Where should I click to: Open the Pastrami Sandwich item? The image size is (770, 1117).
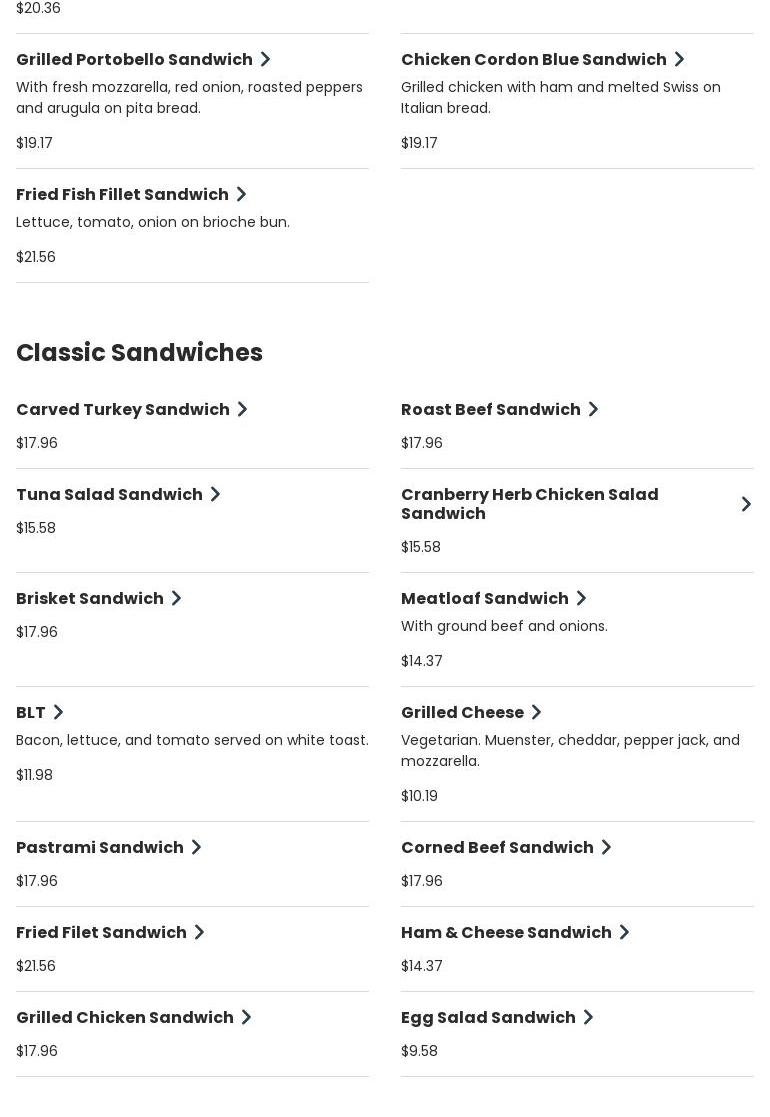click(100, 848)
